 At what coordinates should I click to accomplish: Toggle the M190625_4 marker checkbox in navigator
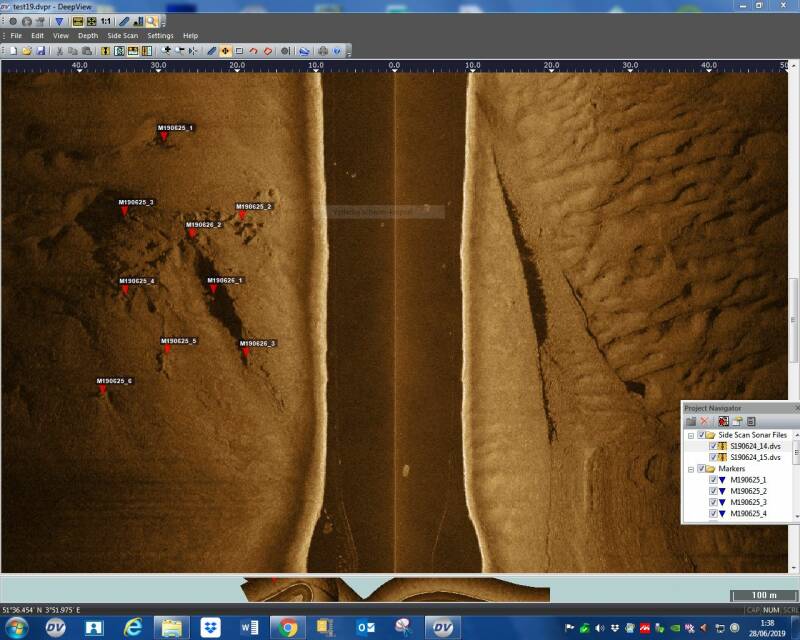713,513
